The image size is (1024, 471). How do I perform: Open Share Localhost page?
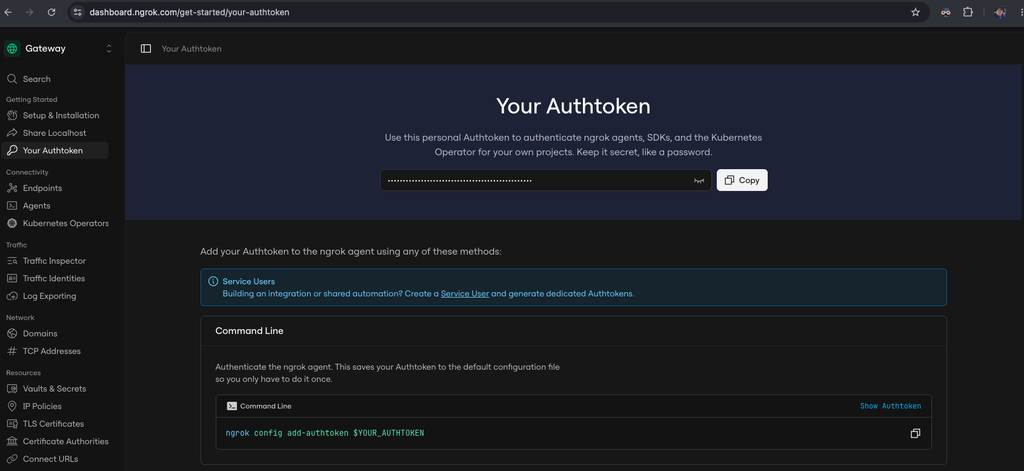tap(54, 133)
